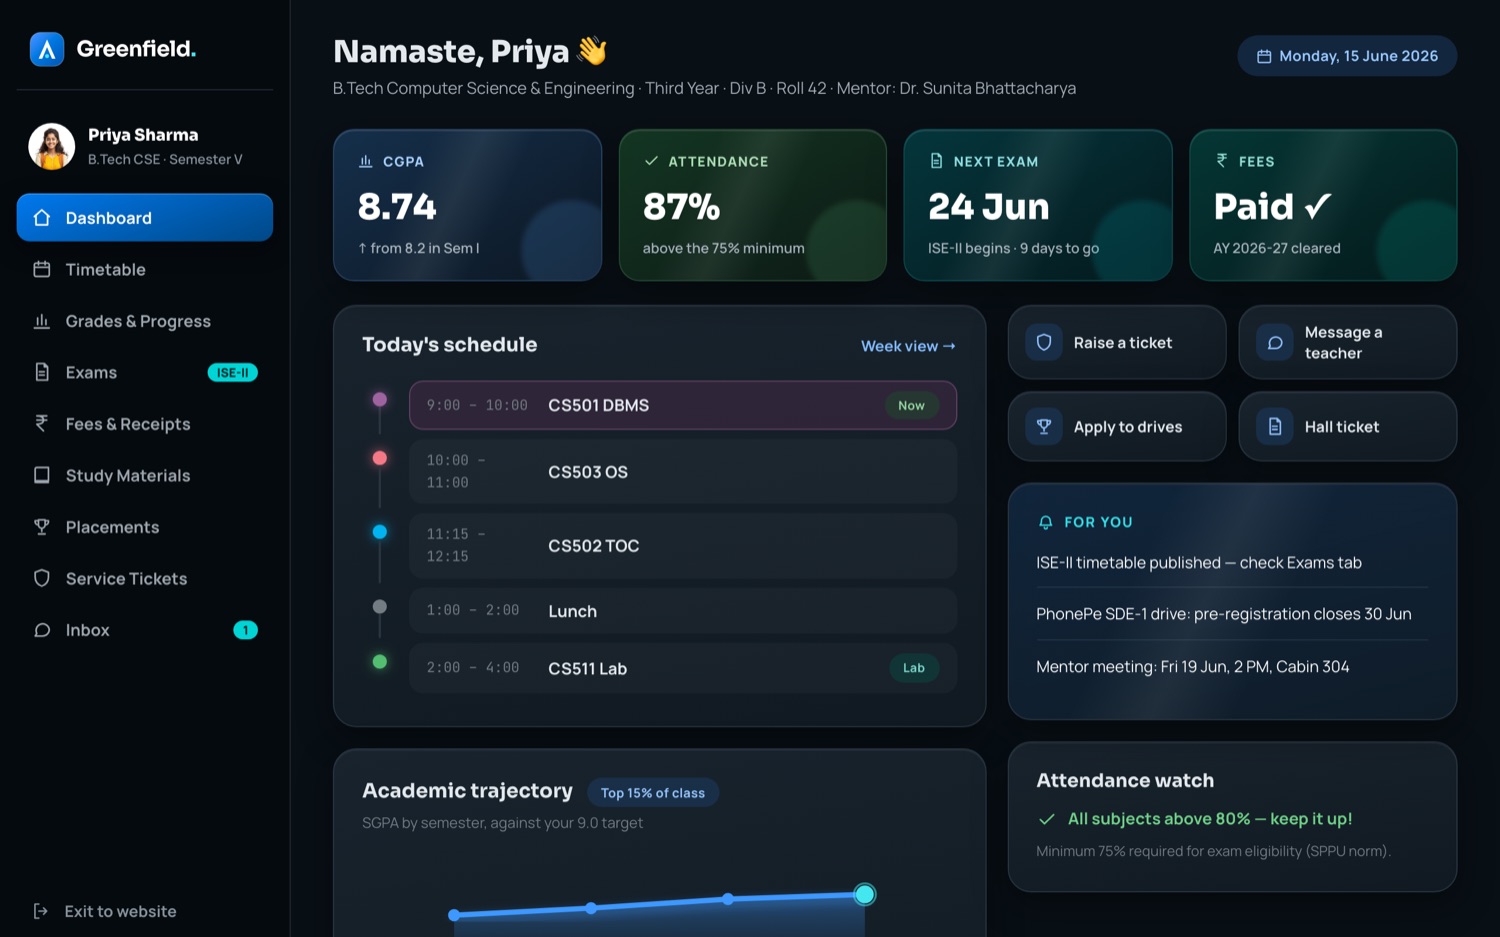This screenshot has width=1500, height=937.
Task: Click the Exit to website logout icon
Action: (41, 911)
